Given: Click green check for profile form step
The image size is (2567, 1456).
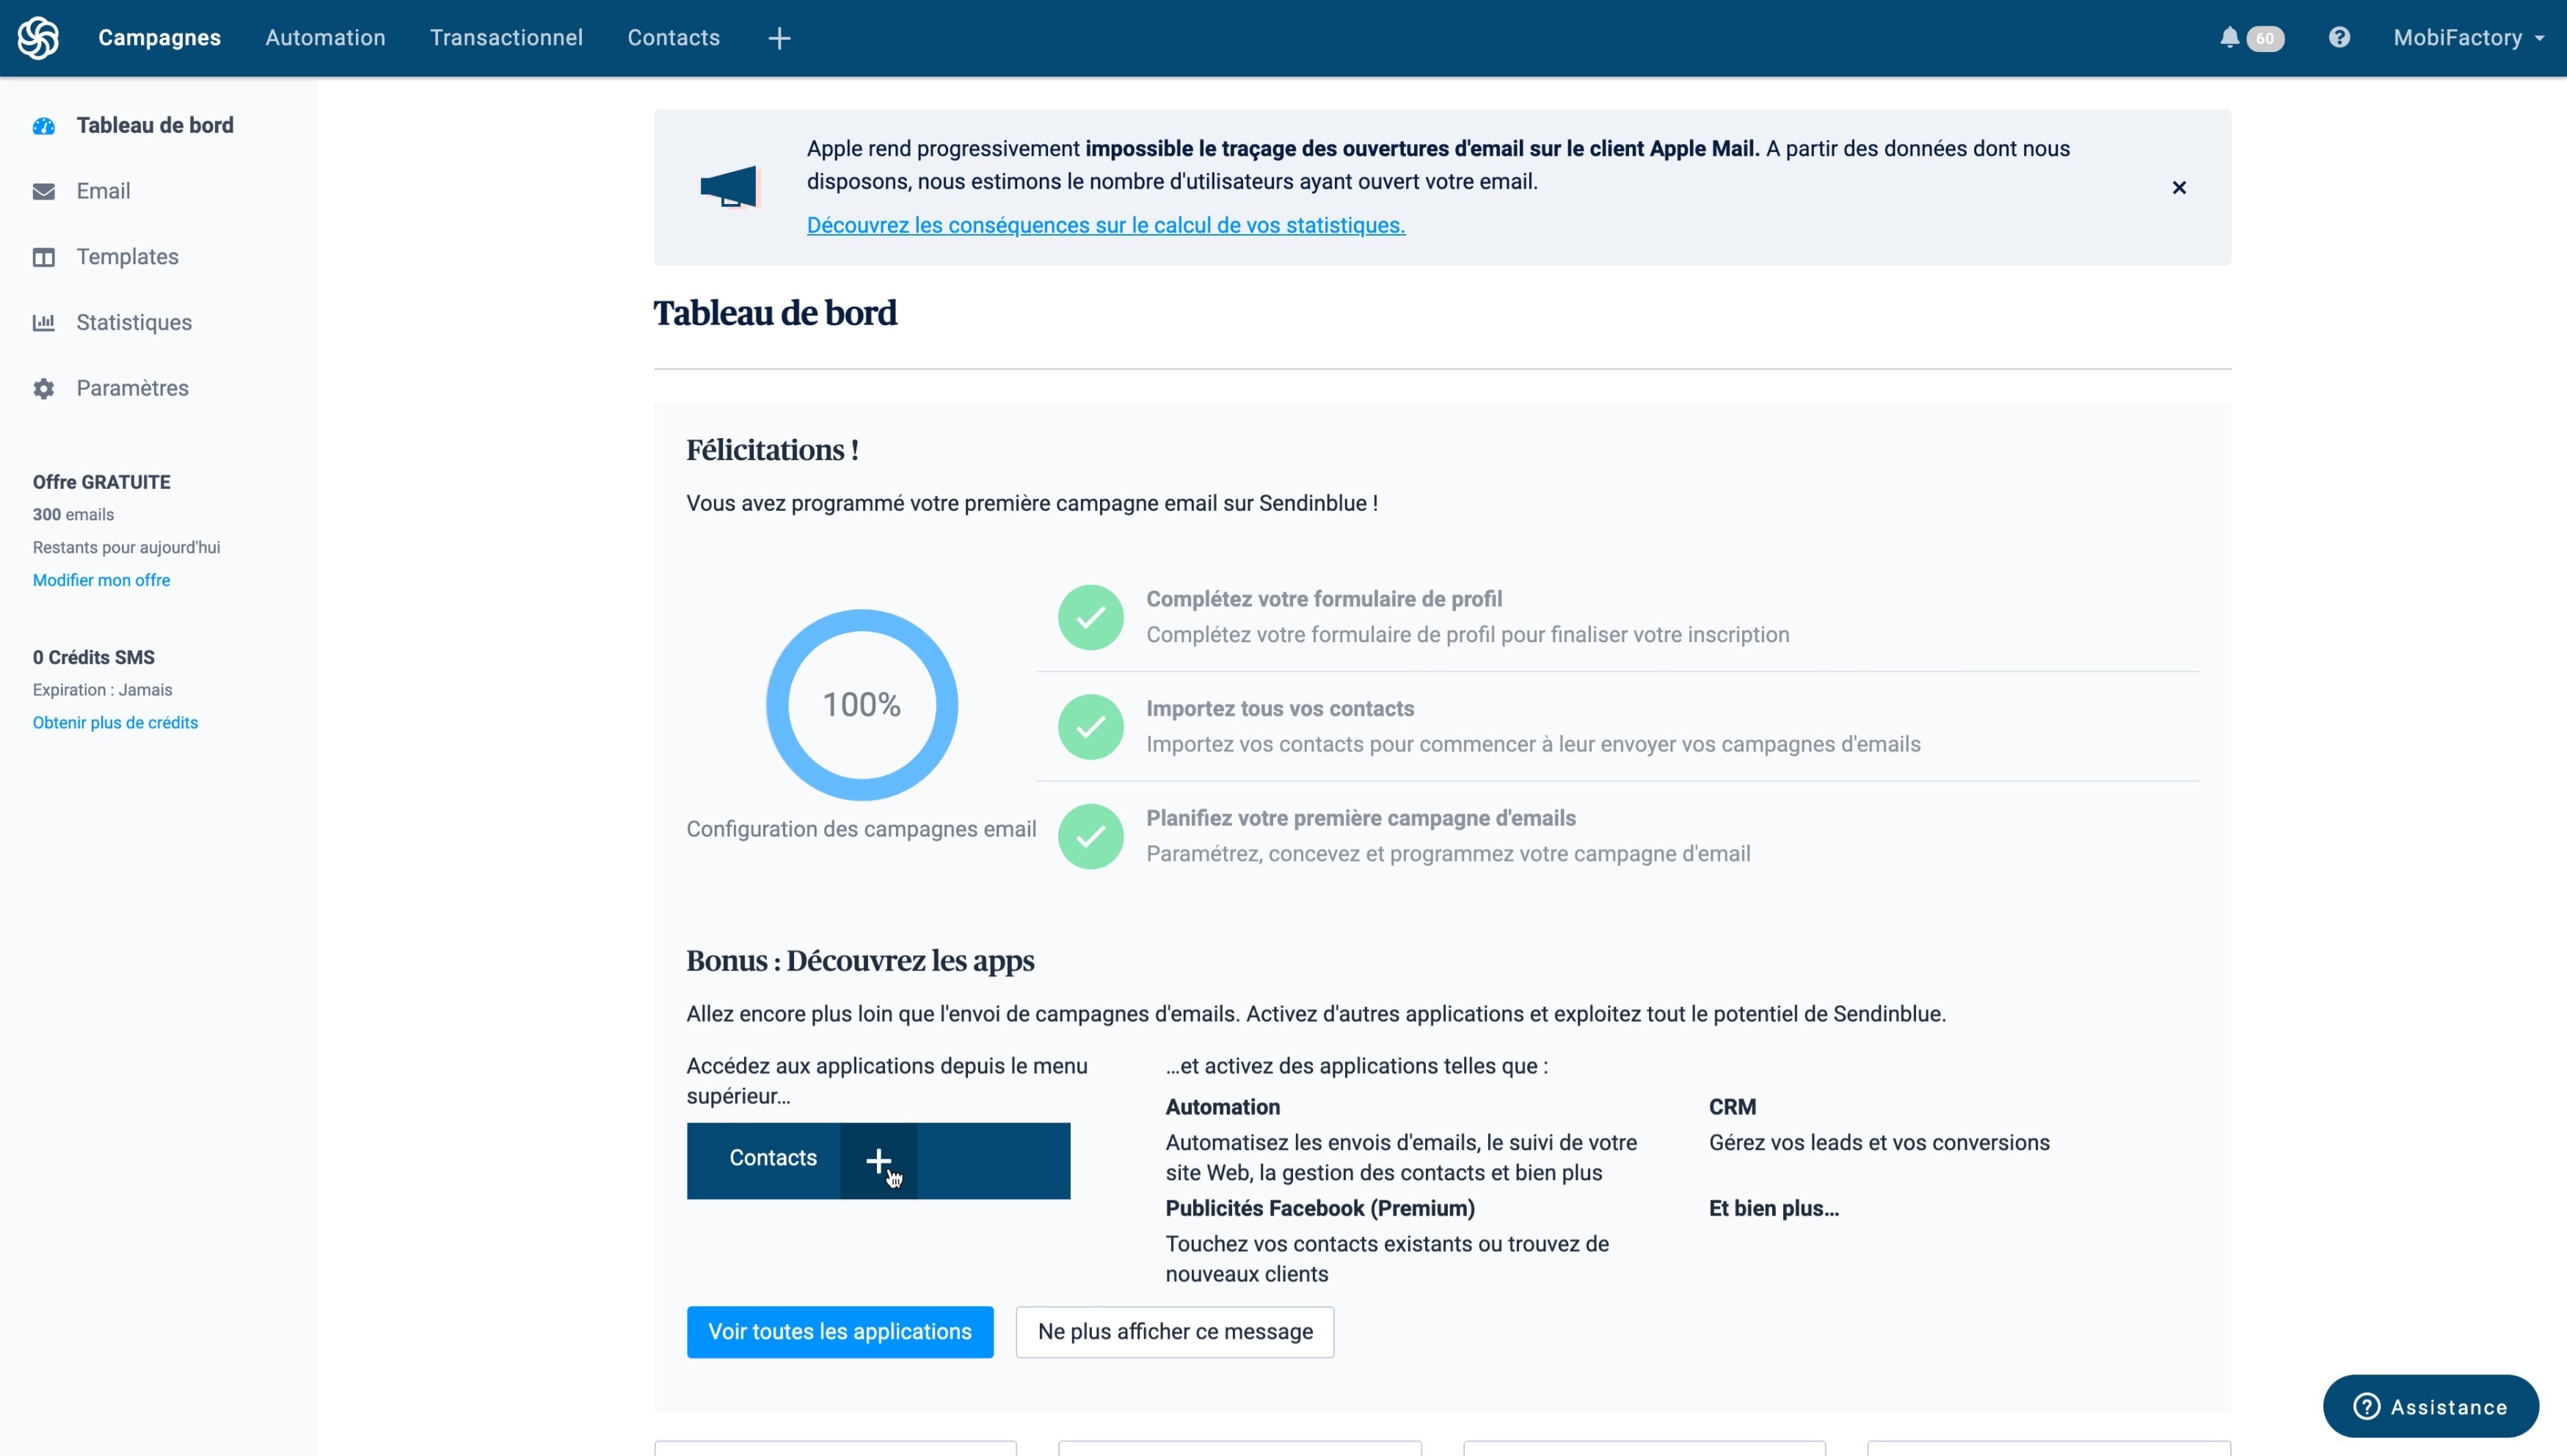Looking at the screenshot, I should (x=1090, y=617).
